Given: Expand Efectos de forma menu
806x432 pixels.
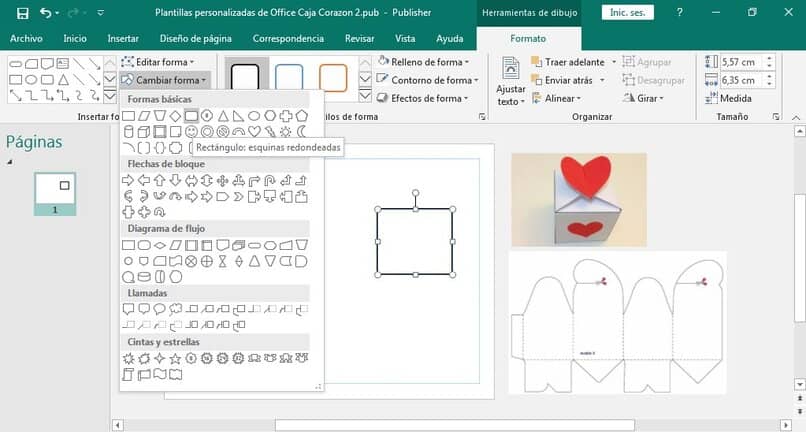Looking at the screenshot, I should point(422,98).
